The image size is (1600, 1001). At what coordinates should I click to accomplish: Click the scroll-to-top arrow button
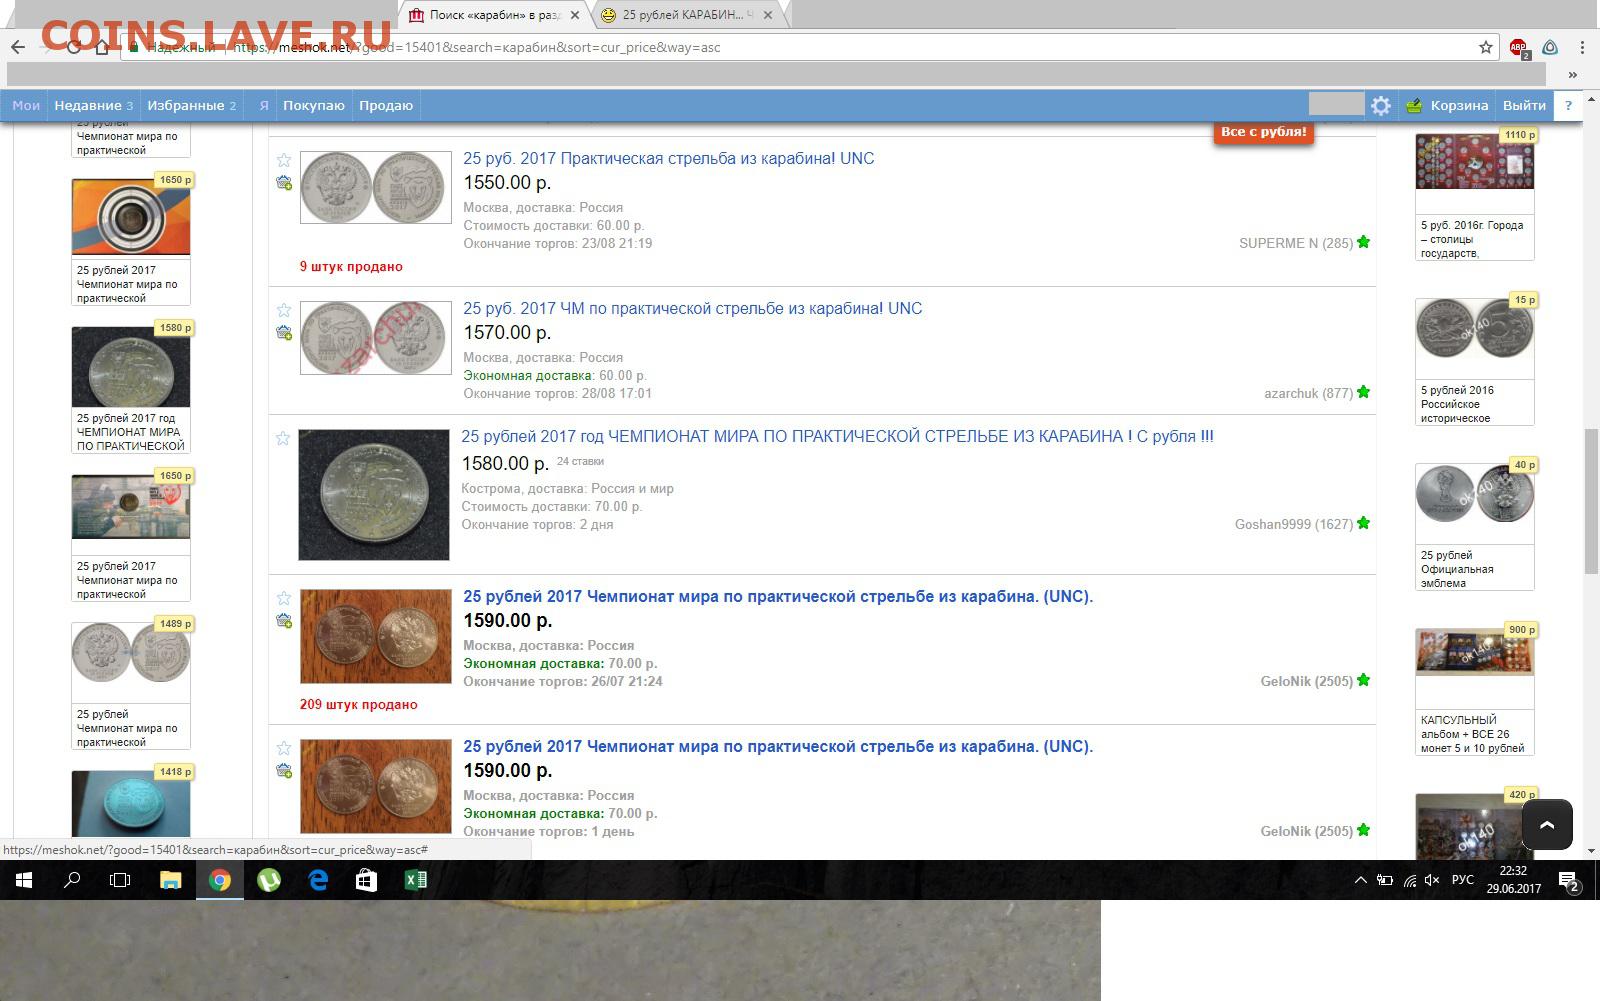(x=1547, y=825)
